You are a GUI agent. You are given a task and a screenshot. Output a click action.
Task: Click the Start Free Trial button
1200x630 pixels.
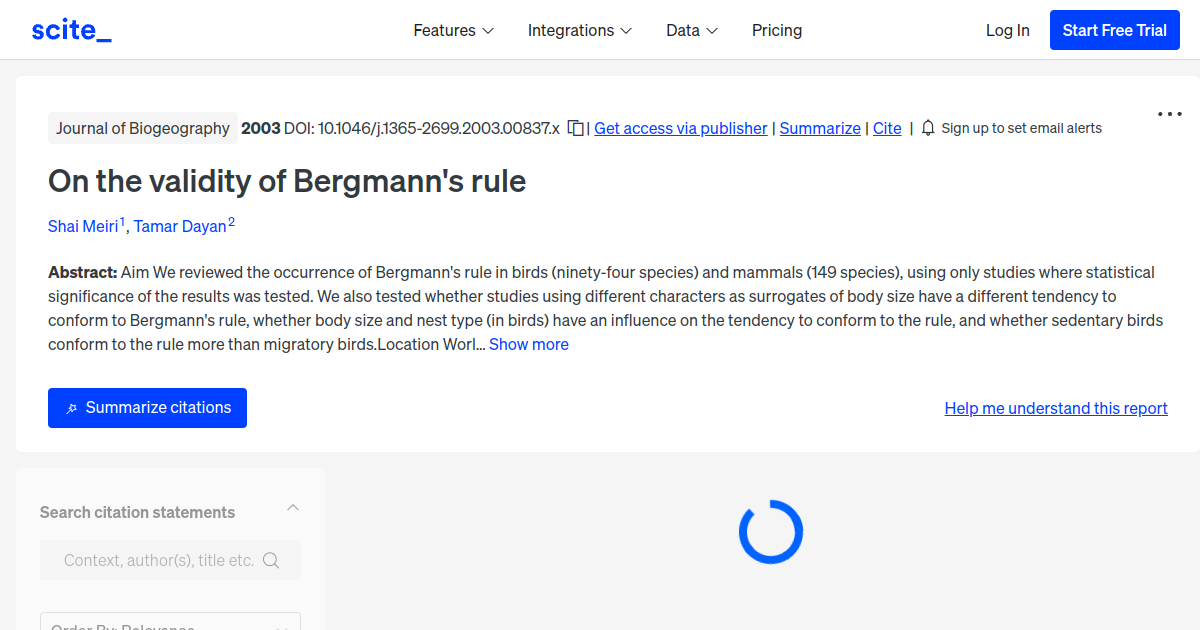[1114, 30]
